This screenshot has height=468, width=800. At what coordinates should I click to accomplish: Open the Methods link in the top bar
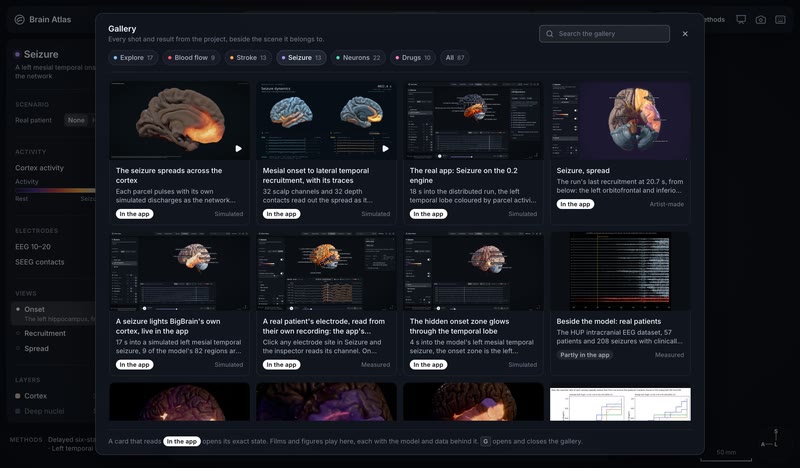(713, 19)
